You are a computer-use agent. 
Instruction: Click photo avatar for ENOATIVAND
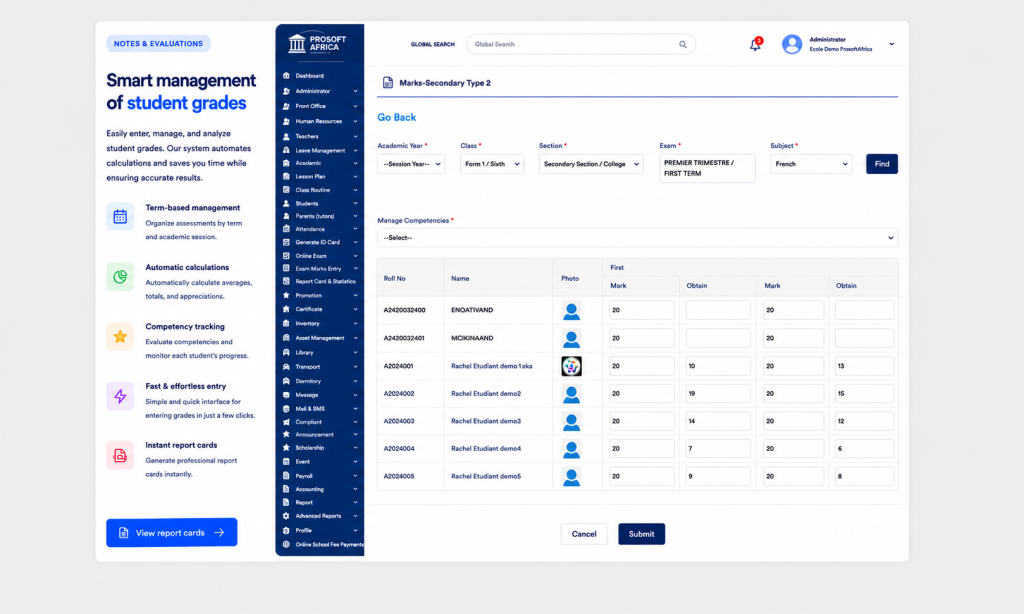coord(571,311)
